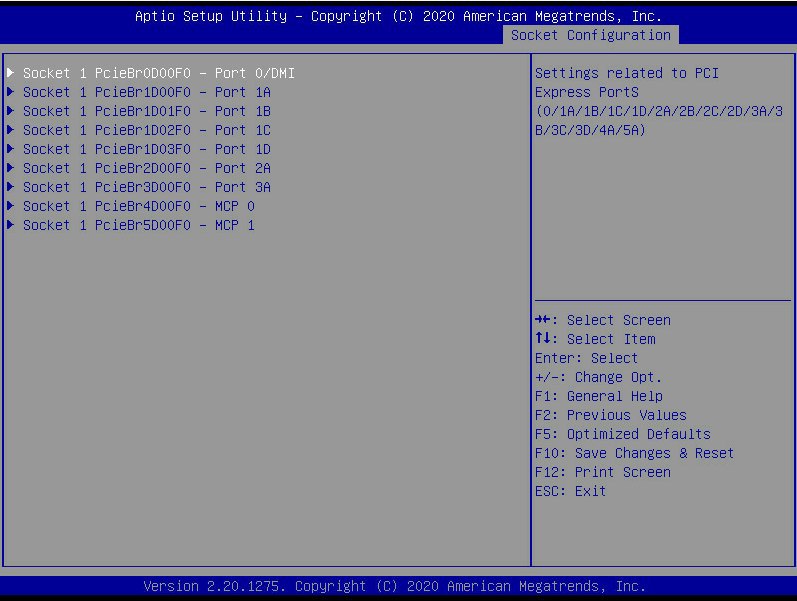
Task: Open Socket 1 PcieBr1D00F0 Port 1A submenu
Action: 147,92
